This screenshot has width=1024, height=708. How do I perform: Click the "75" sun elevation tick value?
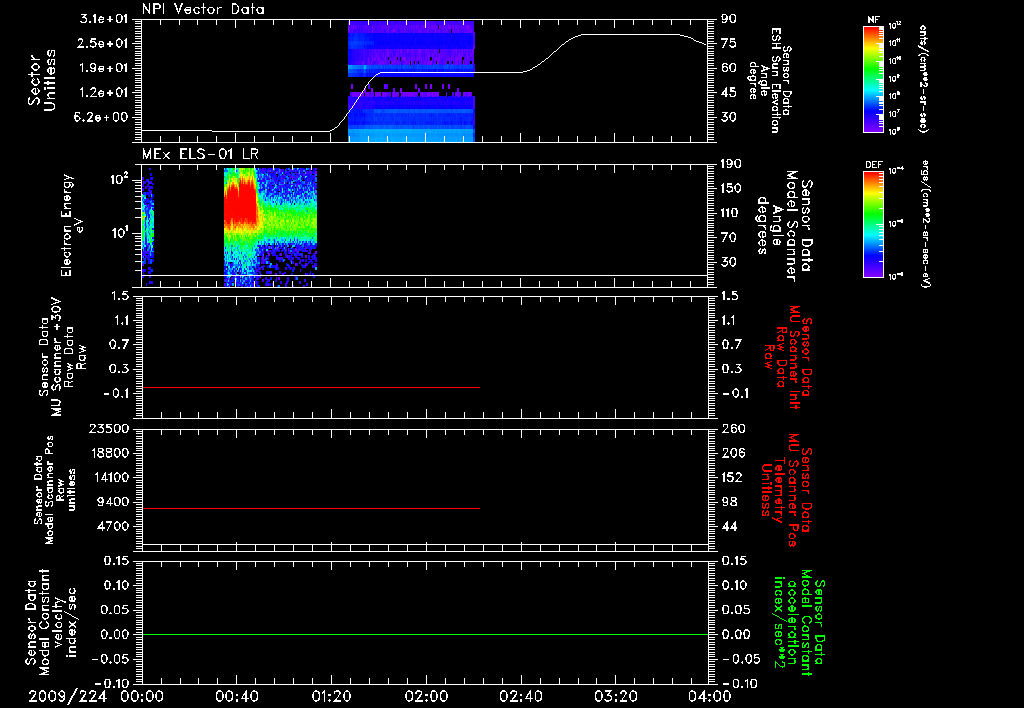point(729,43)
